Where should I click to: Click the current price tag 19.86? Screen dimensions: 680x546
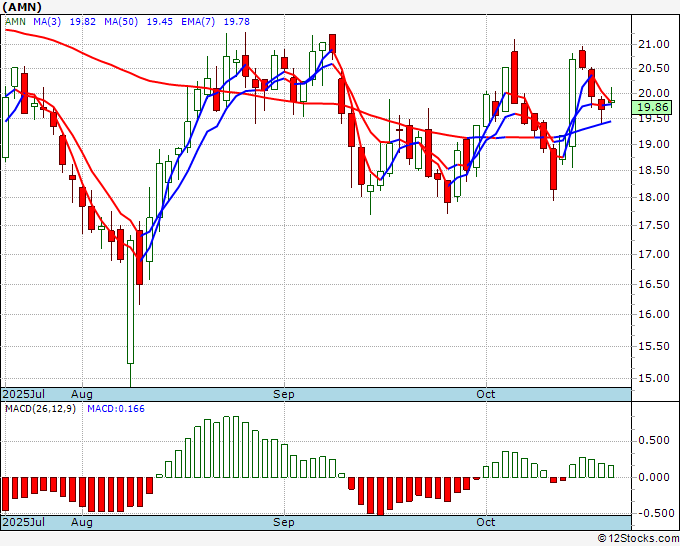point(652,107)
